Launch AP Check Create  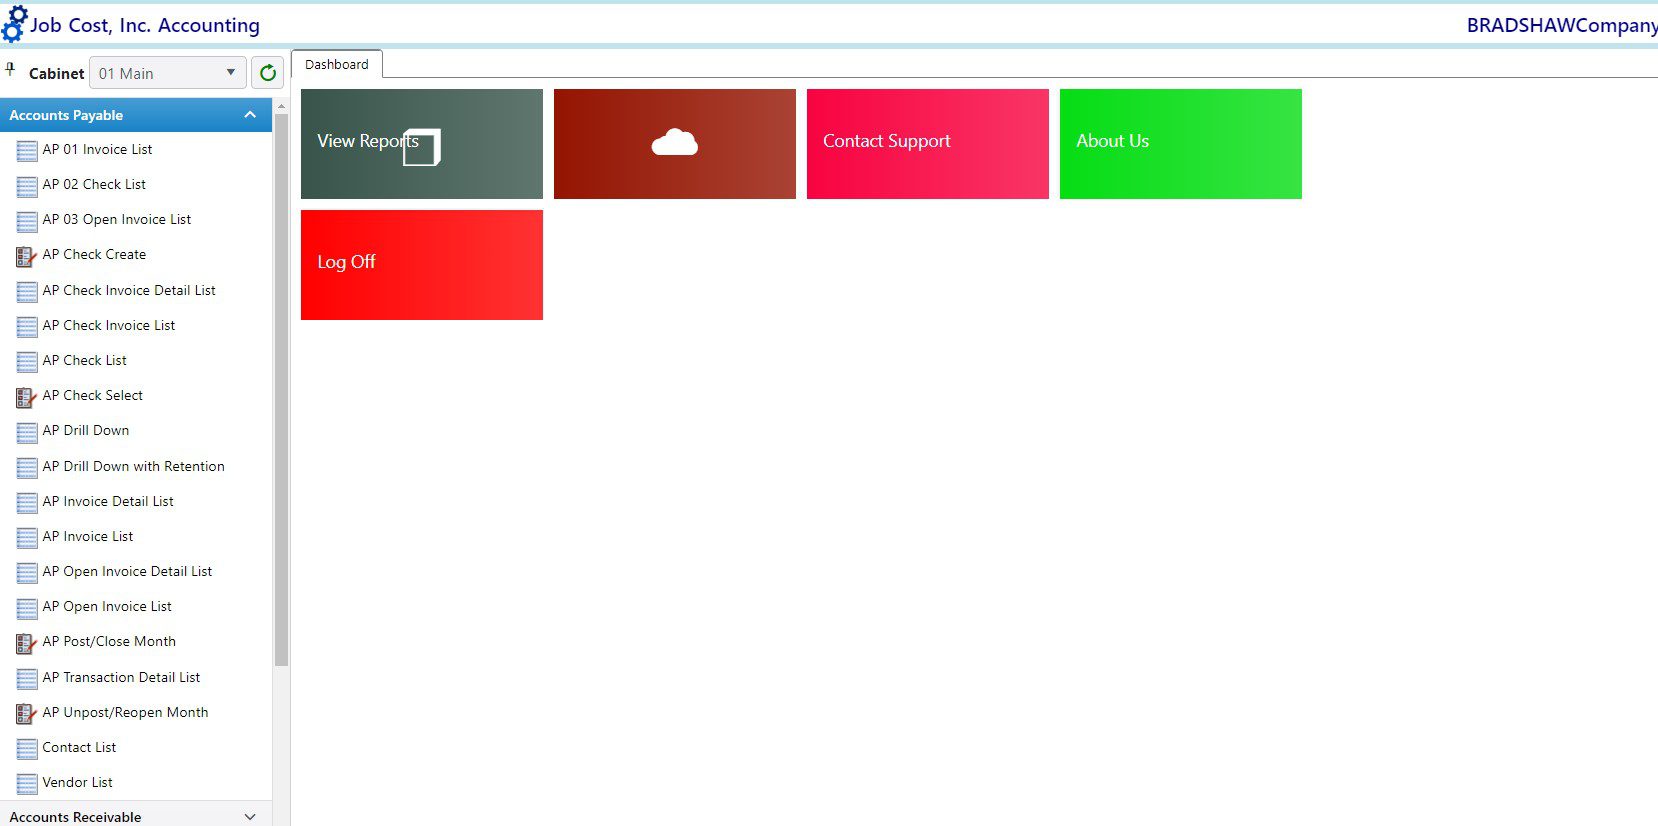pyautogui.click(x=94, y=254)
